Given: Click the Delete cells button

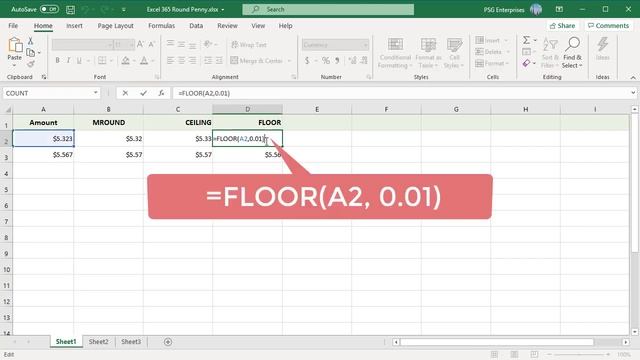Looking at the screenshot, I should [x=489, y=52].
